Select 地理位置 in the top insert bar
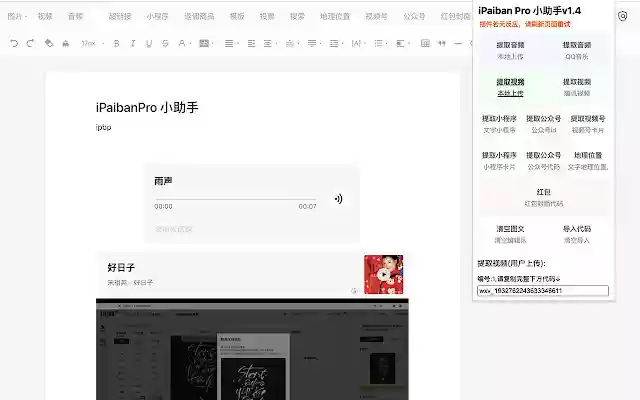 (x=335, y=16)
